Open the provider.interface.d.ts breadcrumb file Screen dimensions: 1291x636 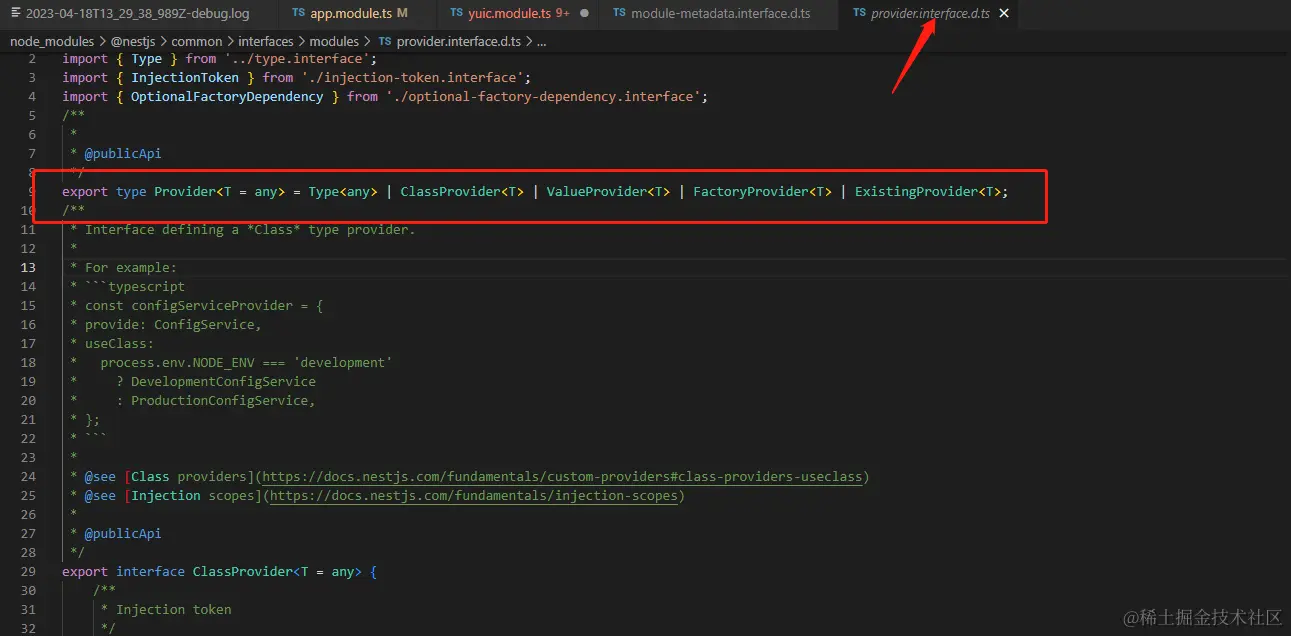click(459, 41)
